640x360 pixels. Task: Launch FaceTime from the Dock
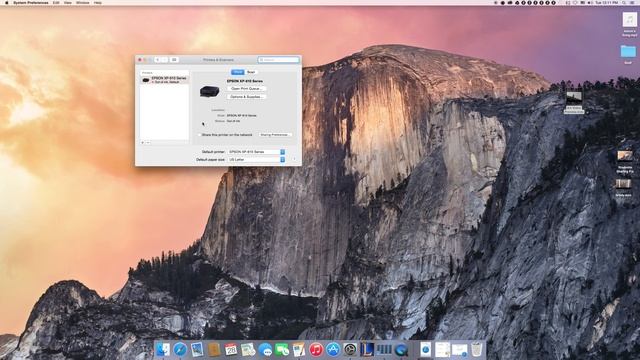pyautogui.click(x=282, y=350)
